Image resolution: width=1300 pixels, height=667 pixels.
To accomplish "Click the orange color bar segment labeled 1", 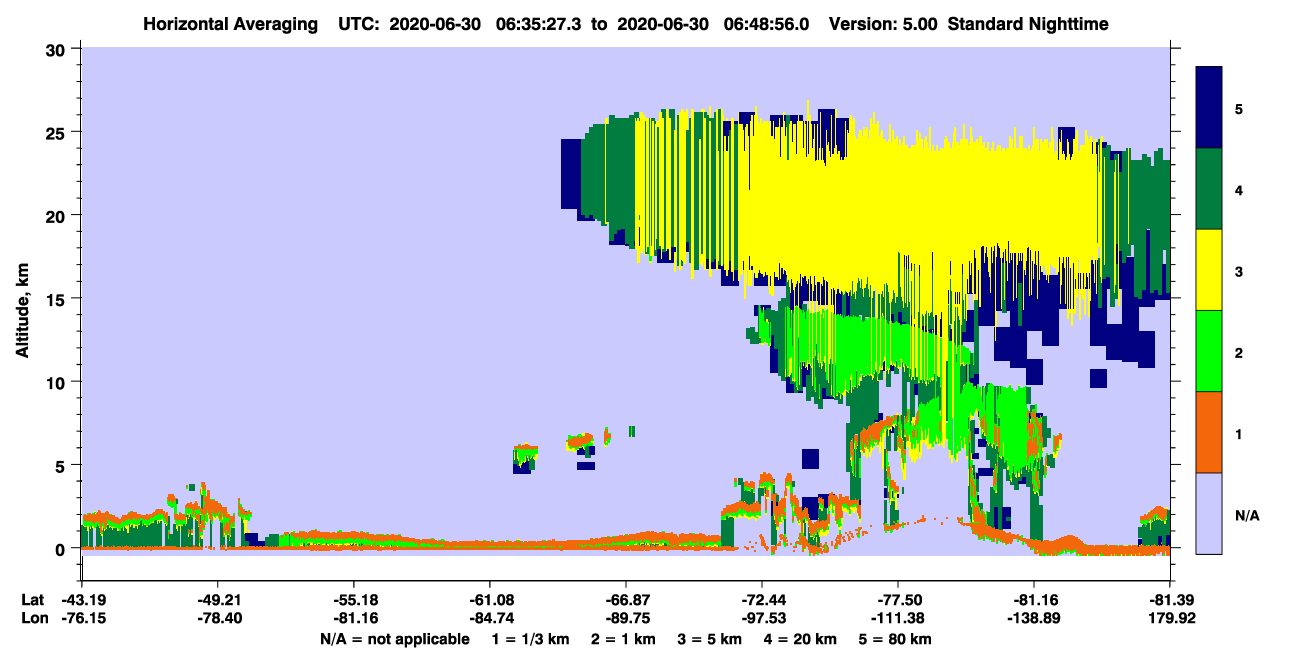I will point(1209,432).
